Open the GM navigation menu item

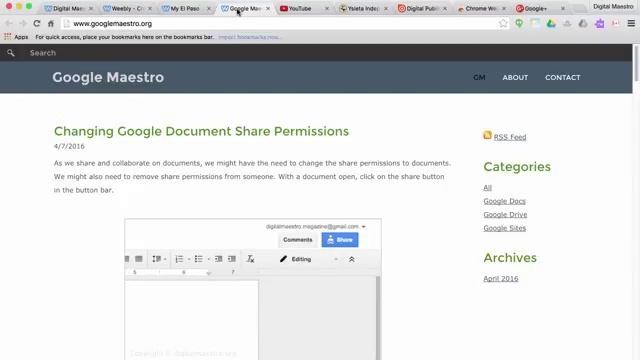pos(479,78)
